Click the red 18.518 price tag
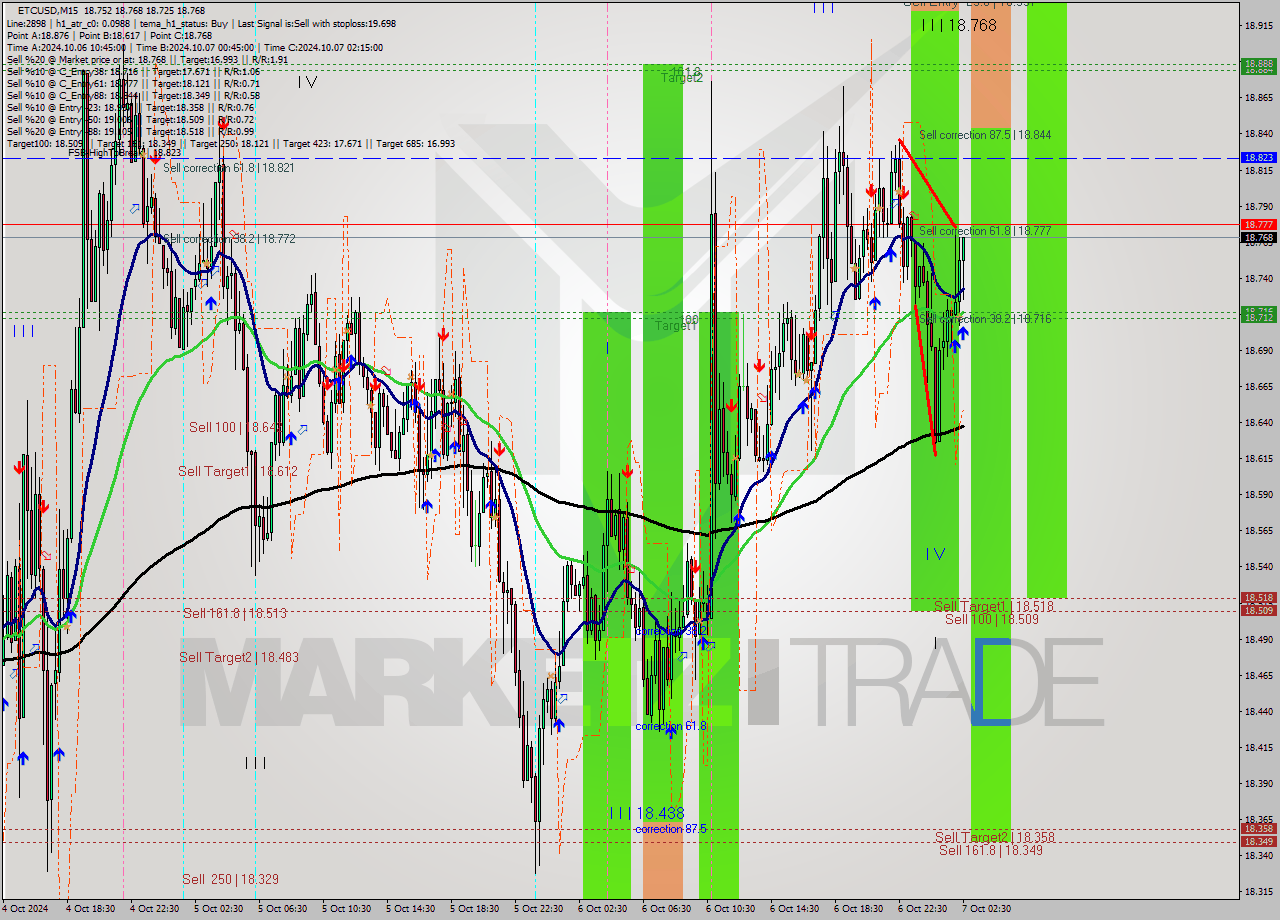1280x920 pixels. [x=1258, y=597]
